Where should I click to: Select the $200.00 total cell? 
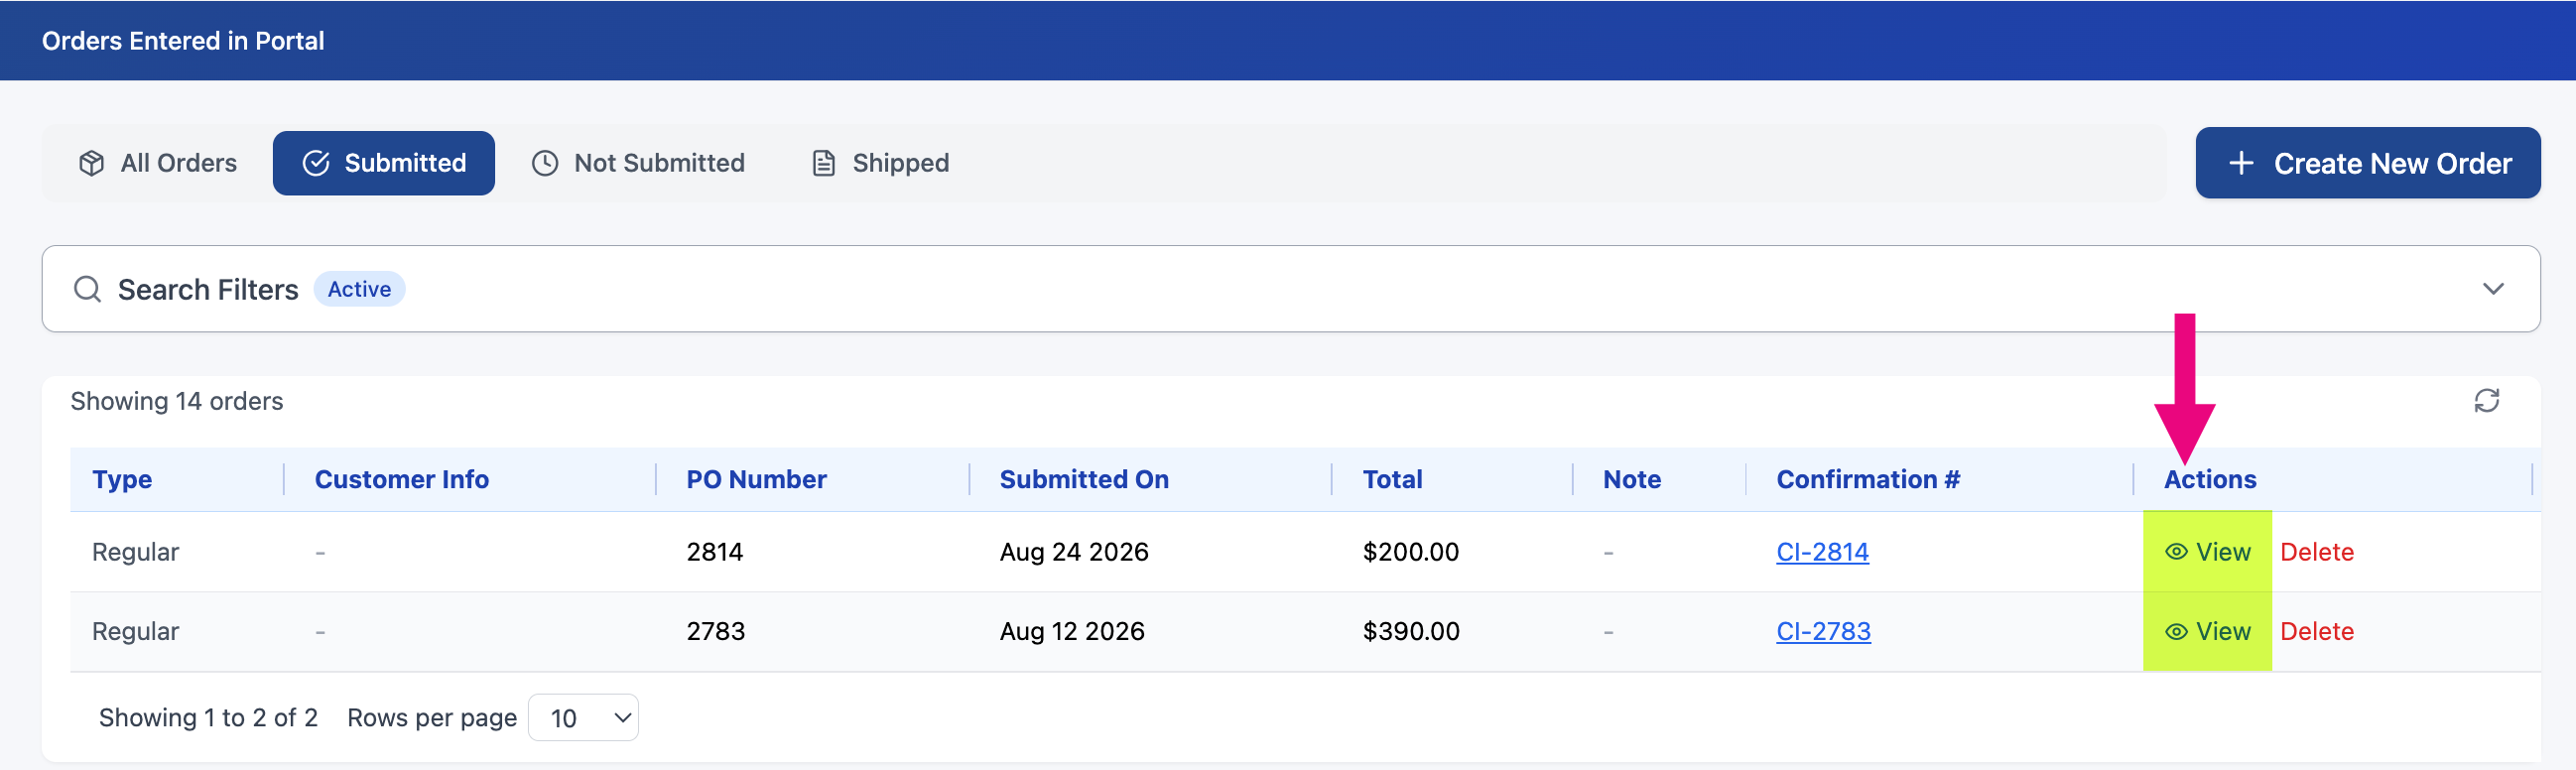(x=1410, y=552)
